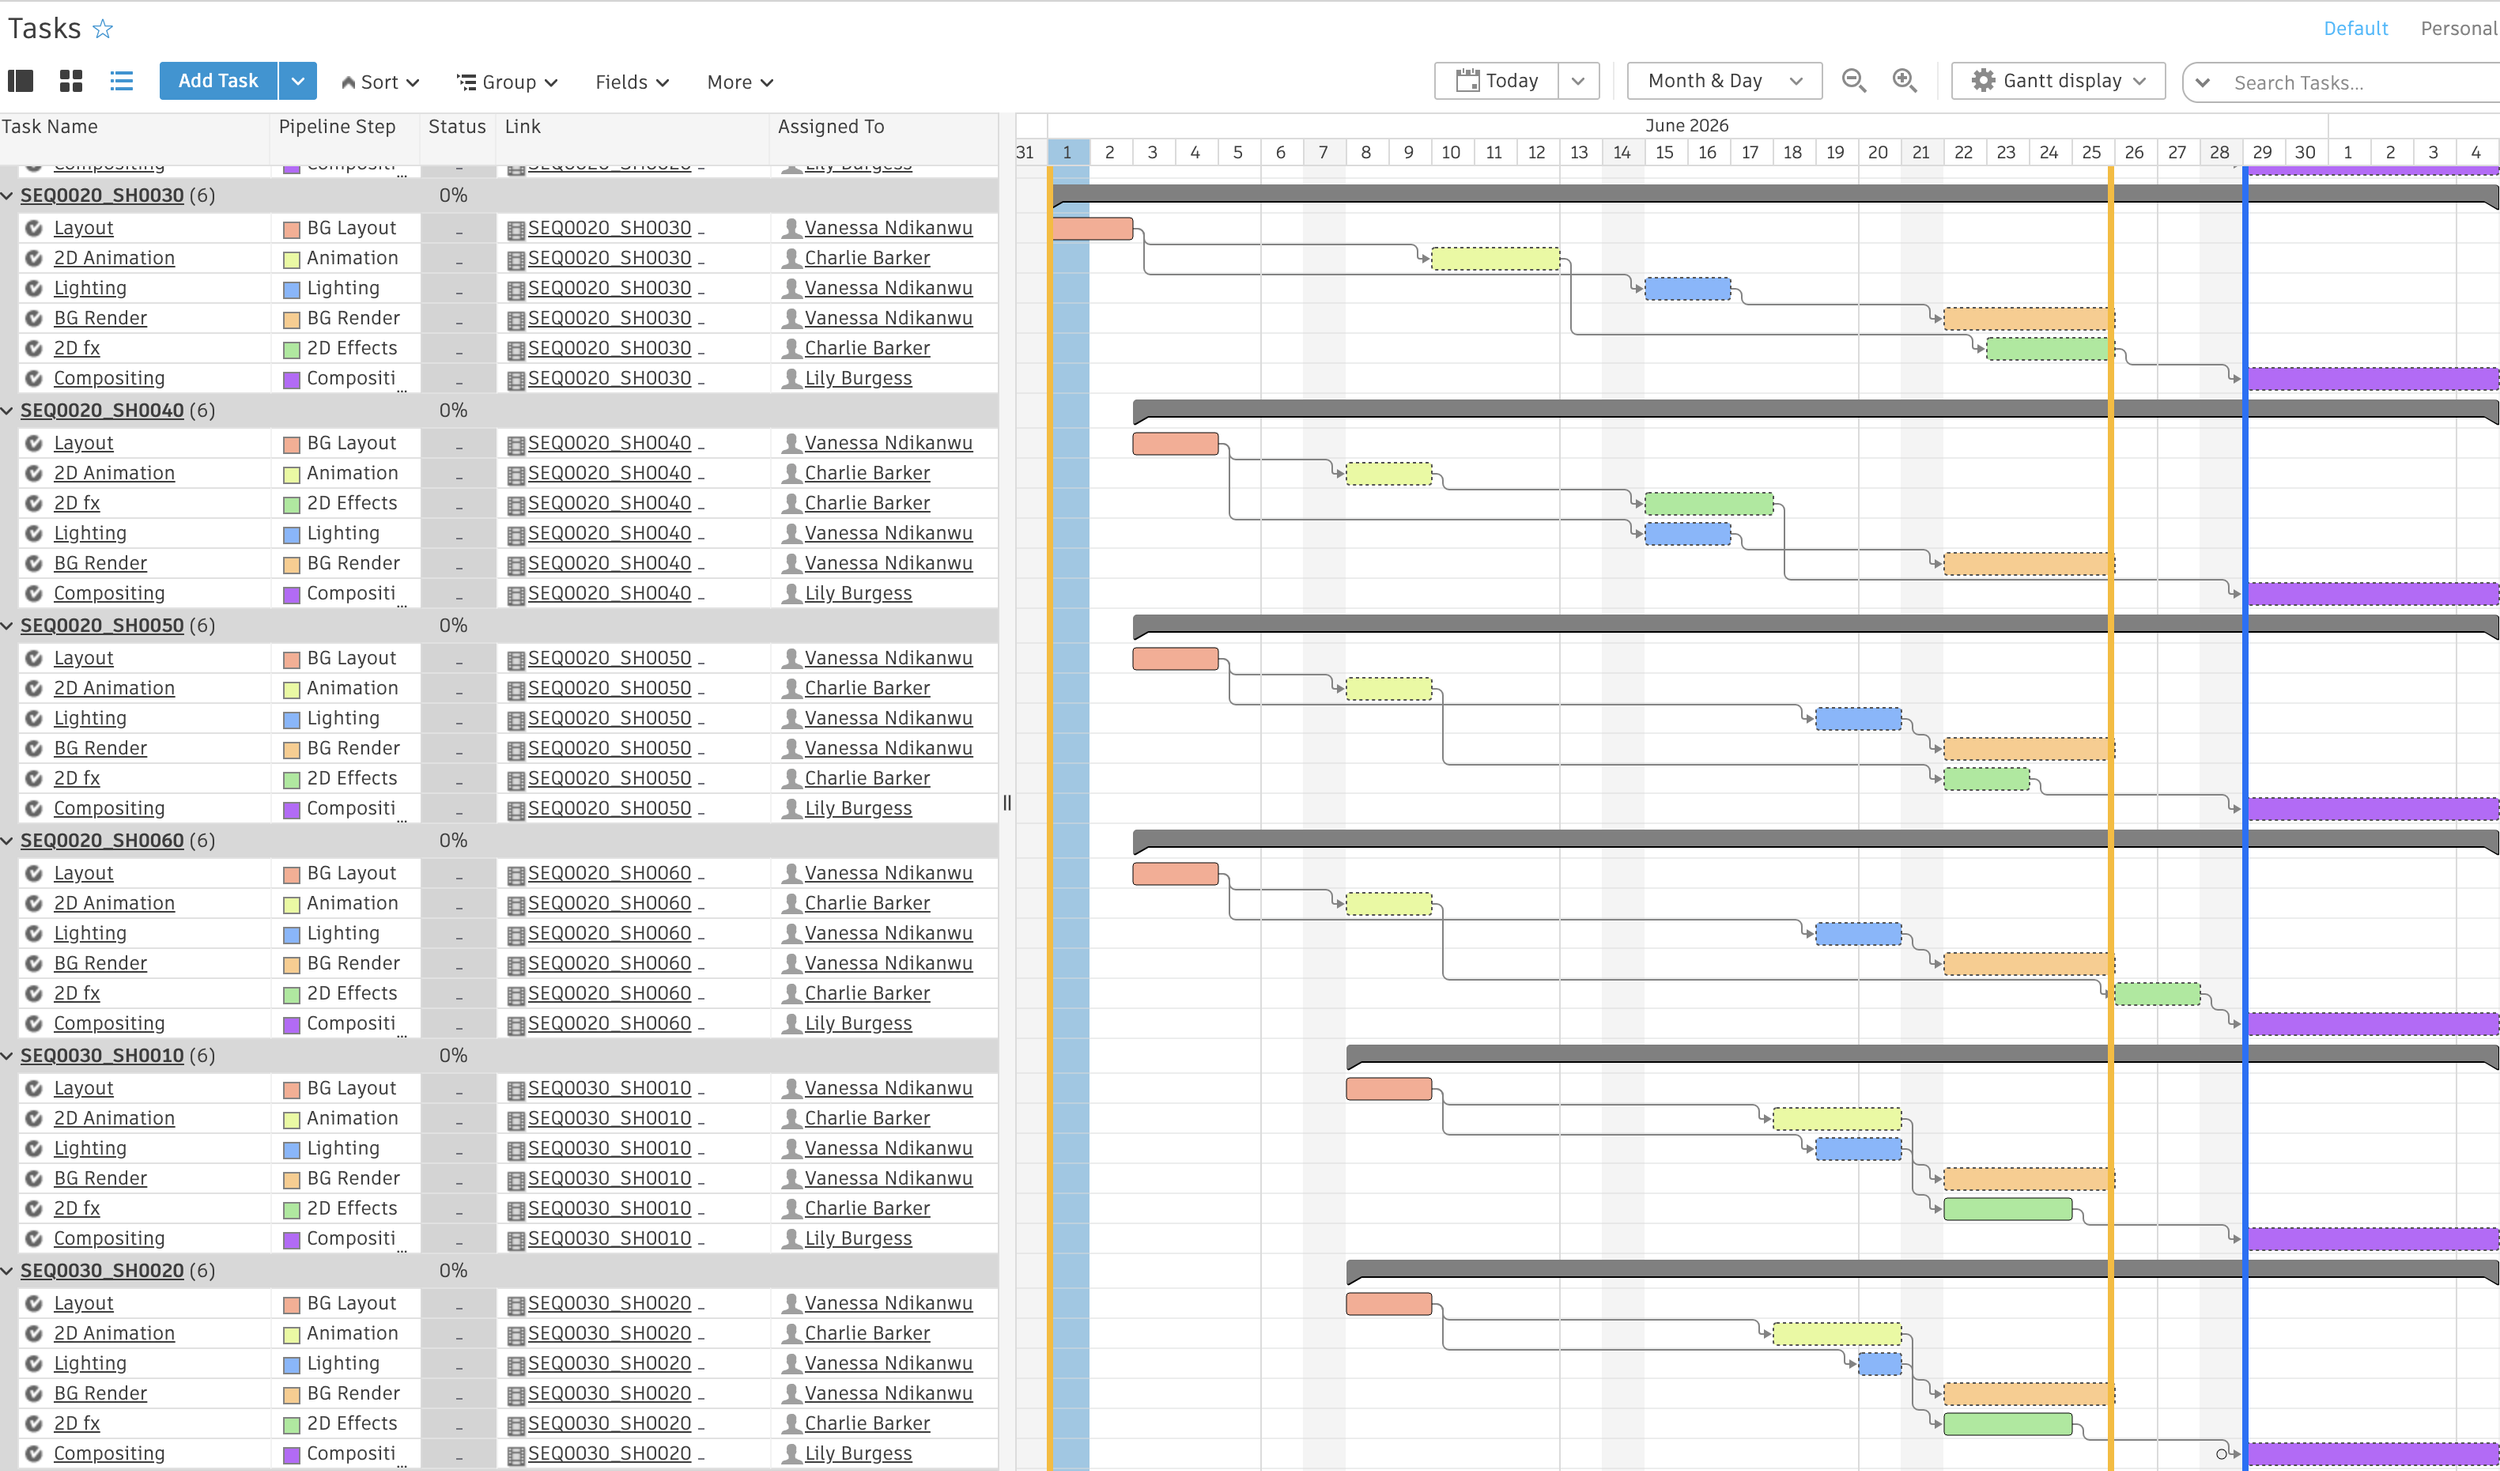The height and width of the screenshot is (1471, 2500).
Task: Open the Month & Day scale dropdown
Action: click(x=1724, y=81)
